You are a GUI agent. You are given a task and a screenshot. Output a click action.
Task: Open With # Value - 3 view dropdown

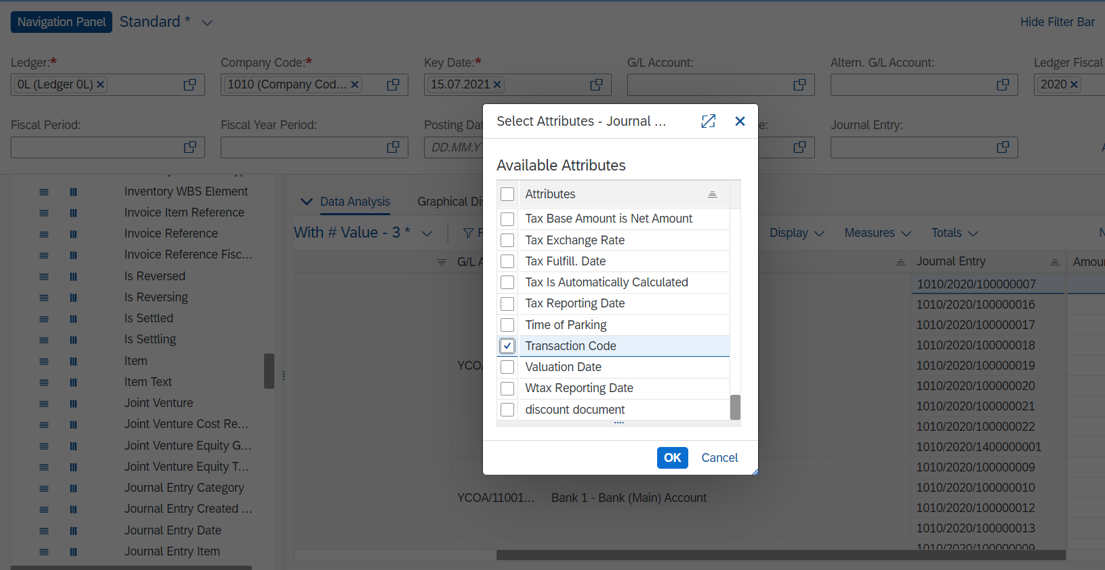point(426,233)
